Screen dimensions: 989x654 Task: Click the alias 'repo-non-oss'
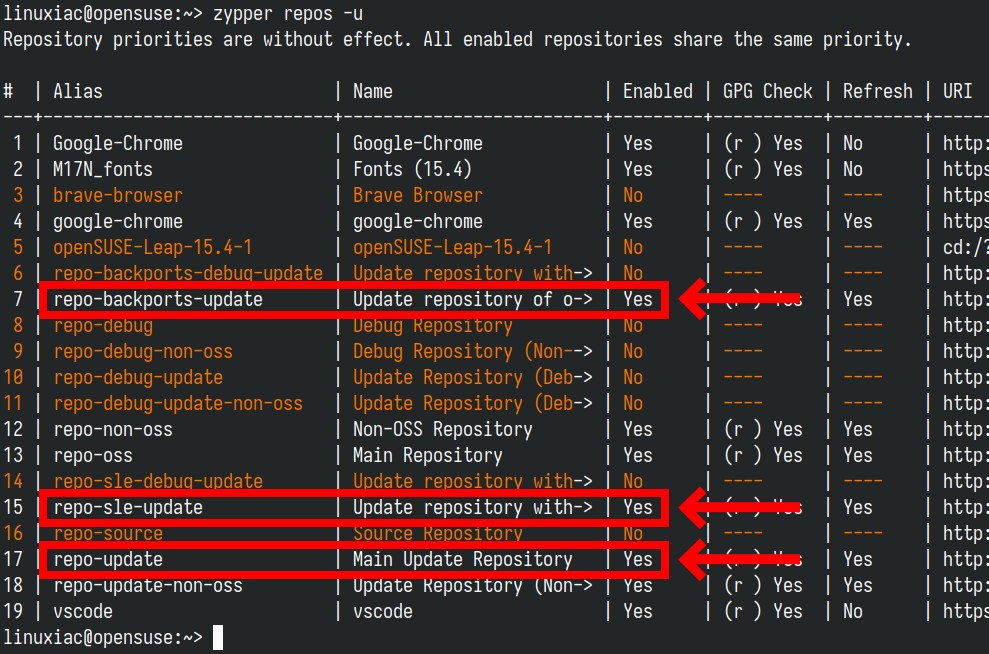[x=112, y=429]
